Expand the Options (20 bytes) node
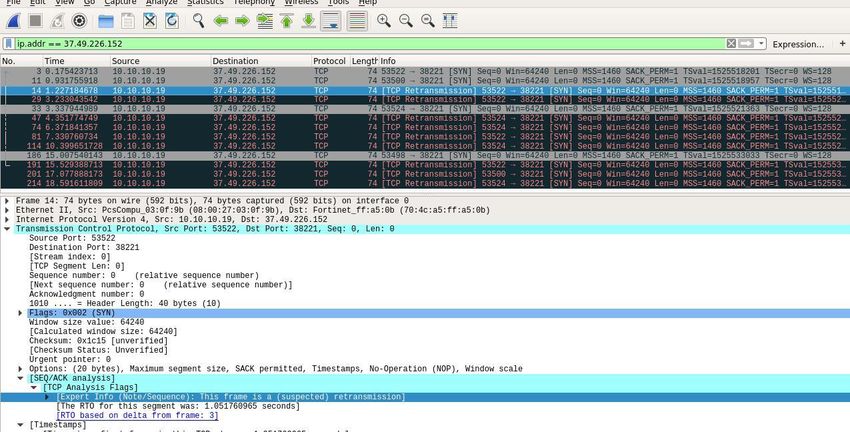This screenshot has width=850, height=432. [x=20, y=369]
